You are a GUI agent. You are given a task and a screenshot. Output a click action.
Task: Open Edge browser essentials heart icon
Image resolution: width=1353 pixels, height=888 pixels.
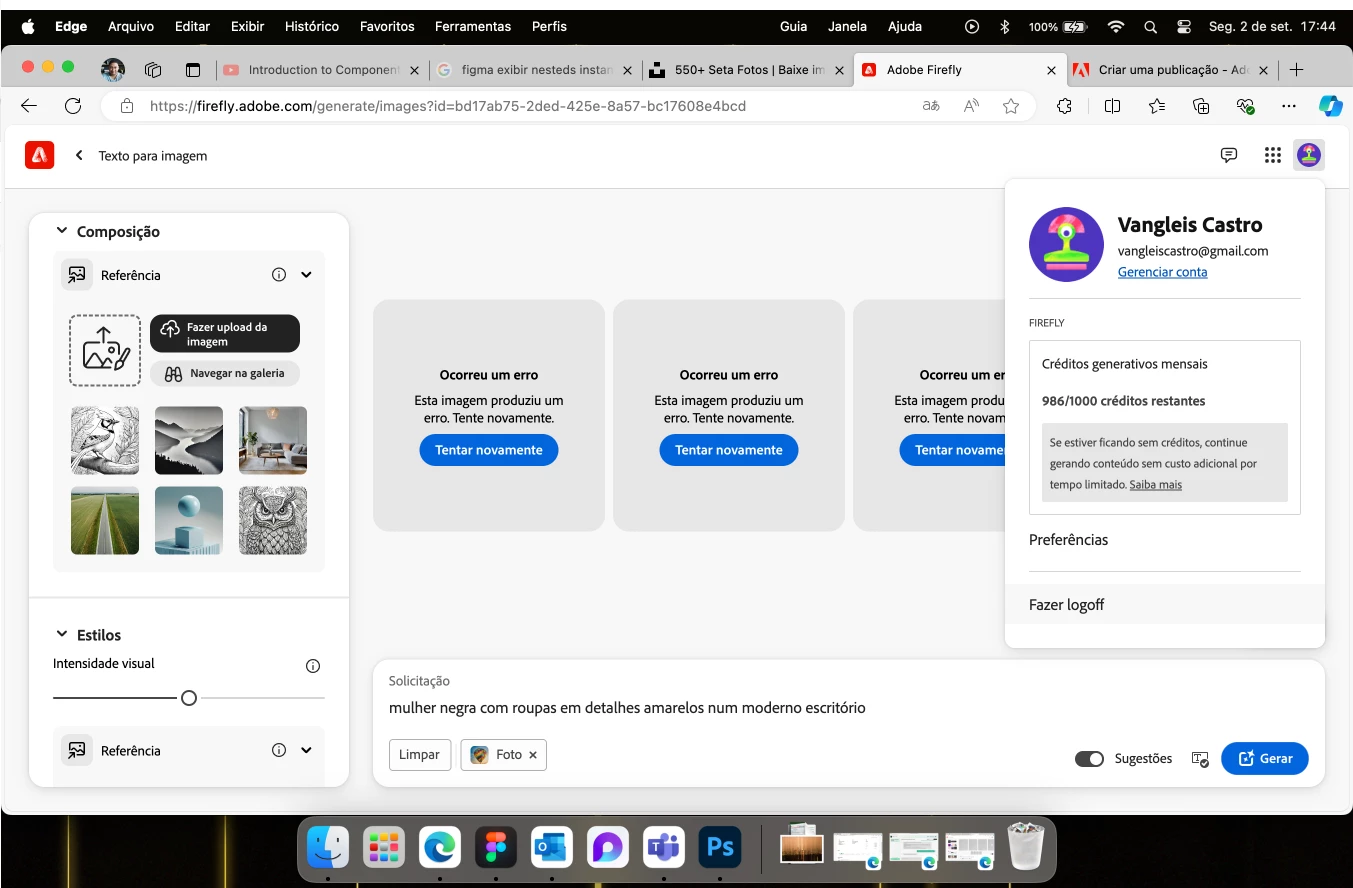[1245, 106]
